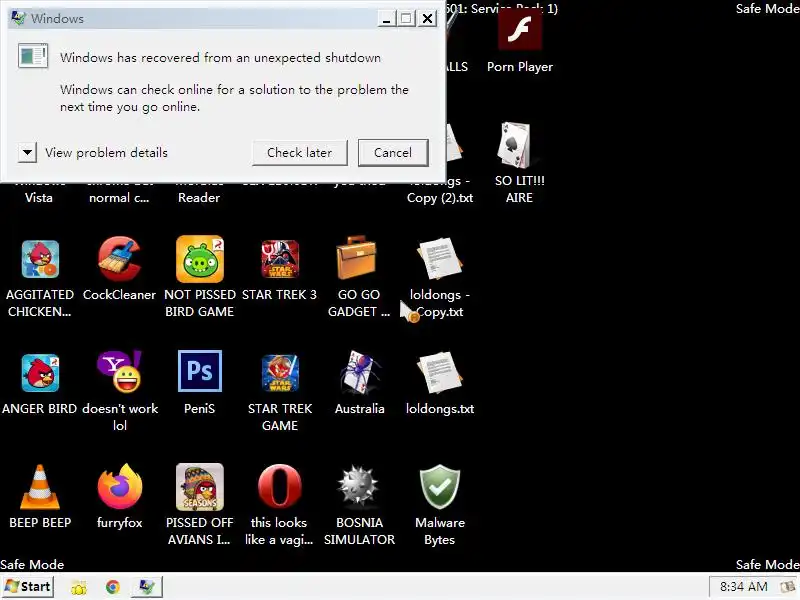Screen dimensions: 800x600
Task: Minimize the Windows recovery dialog
Action: pos(386,19)
